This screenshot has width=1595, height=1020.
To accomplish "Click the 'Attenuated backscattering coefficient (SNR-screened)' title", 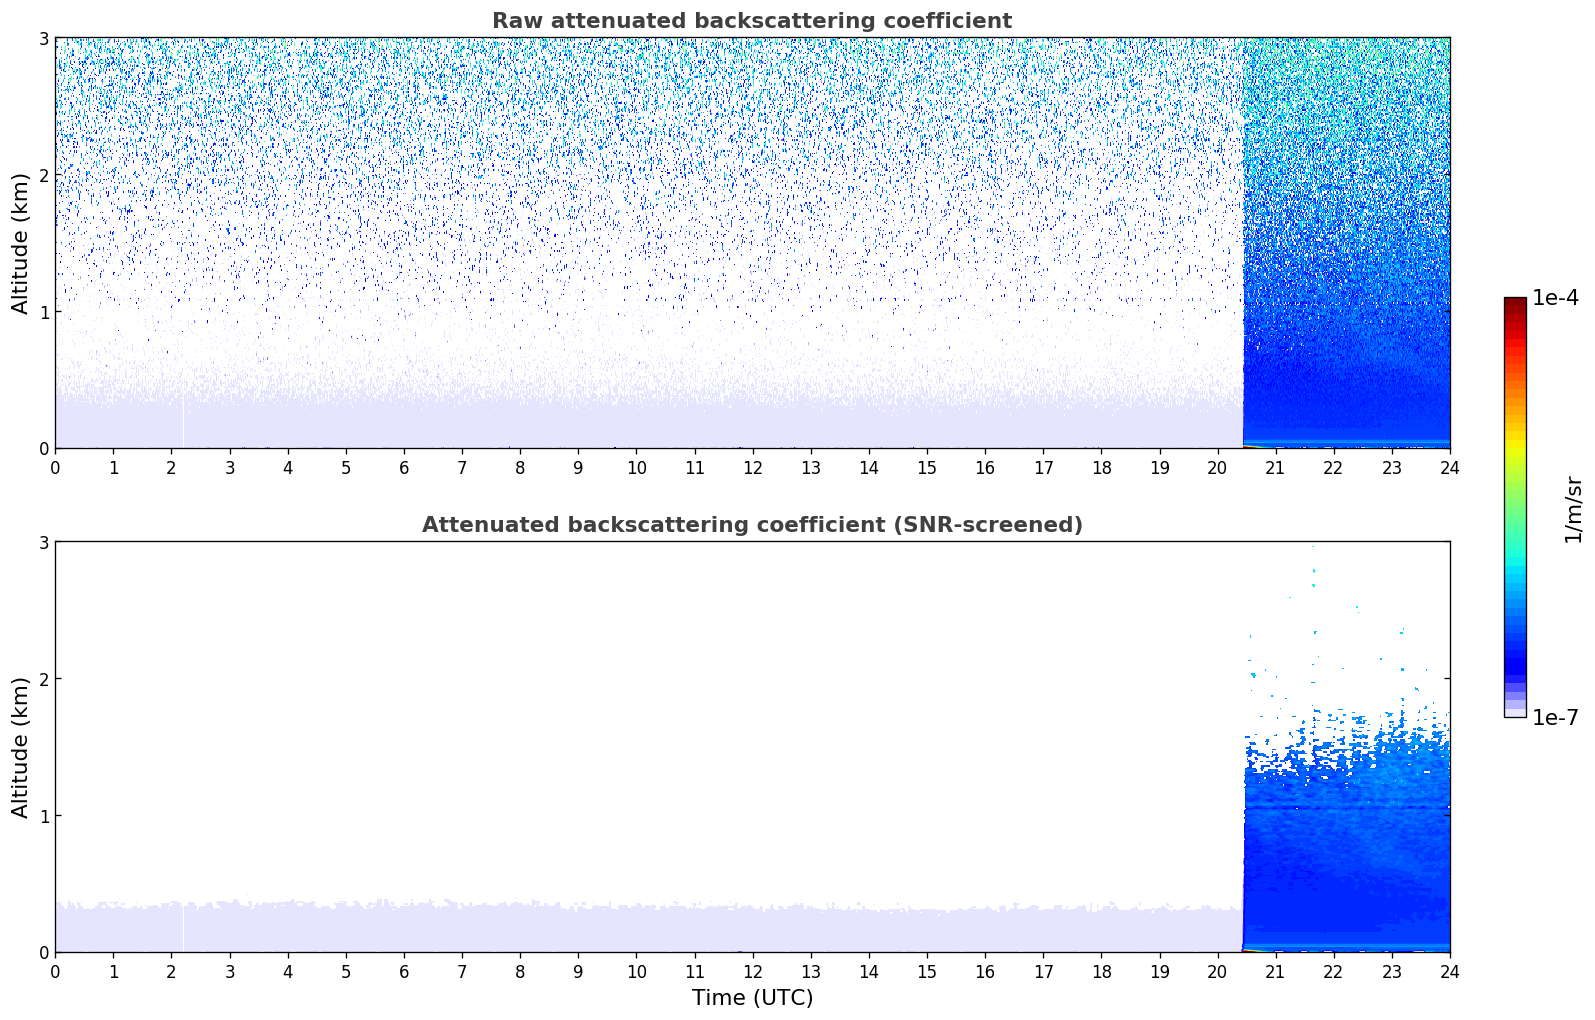I will click(x=752, y=525).
